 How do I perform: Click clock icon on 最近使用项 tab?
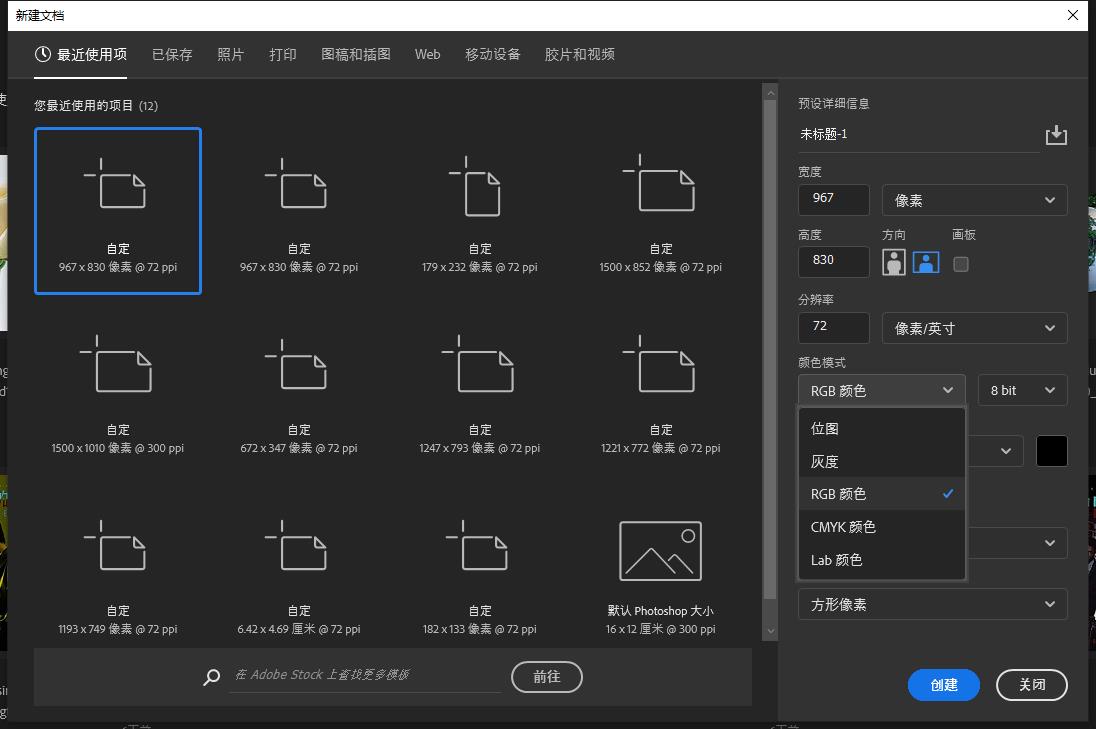click(43, 54)
